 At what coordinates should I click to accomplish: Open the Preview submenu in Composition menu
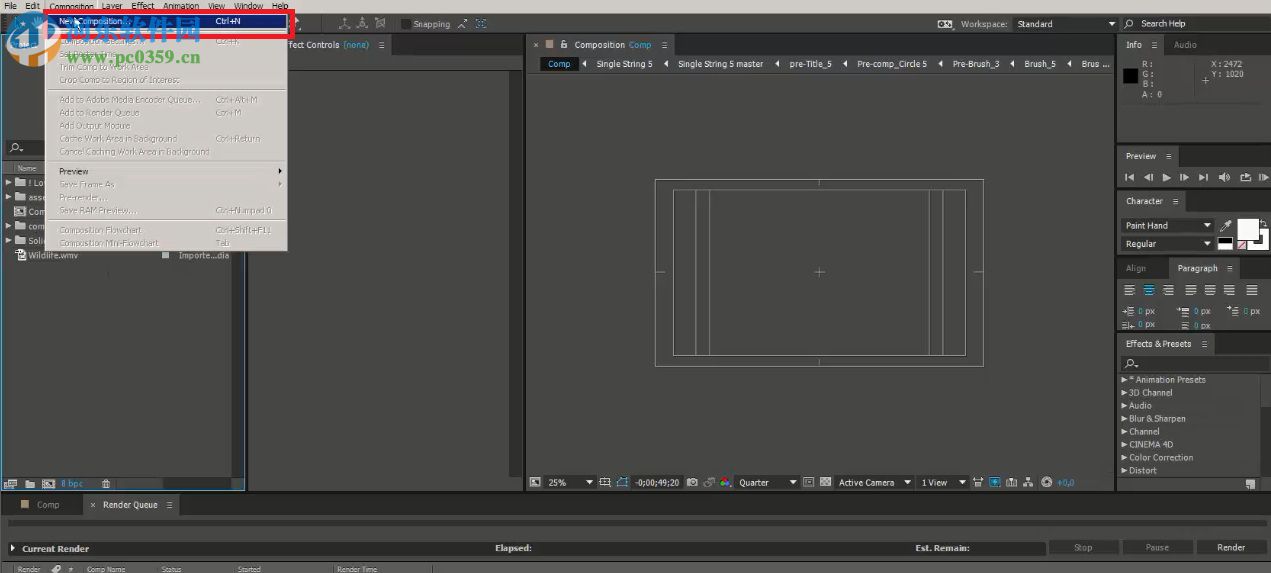tap(167, 171)
